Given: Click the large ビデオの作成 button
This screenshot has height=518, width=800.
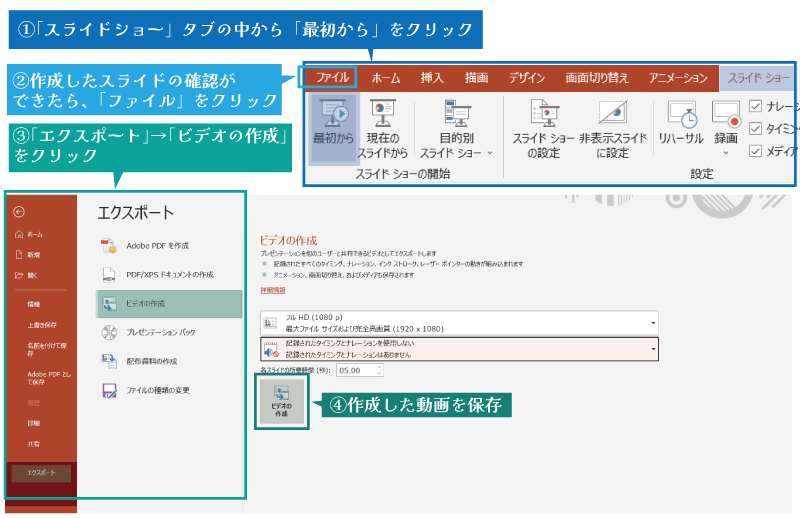Looking at the screenshot, I should (282, 402).
